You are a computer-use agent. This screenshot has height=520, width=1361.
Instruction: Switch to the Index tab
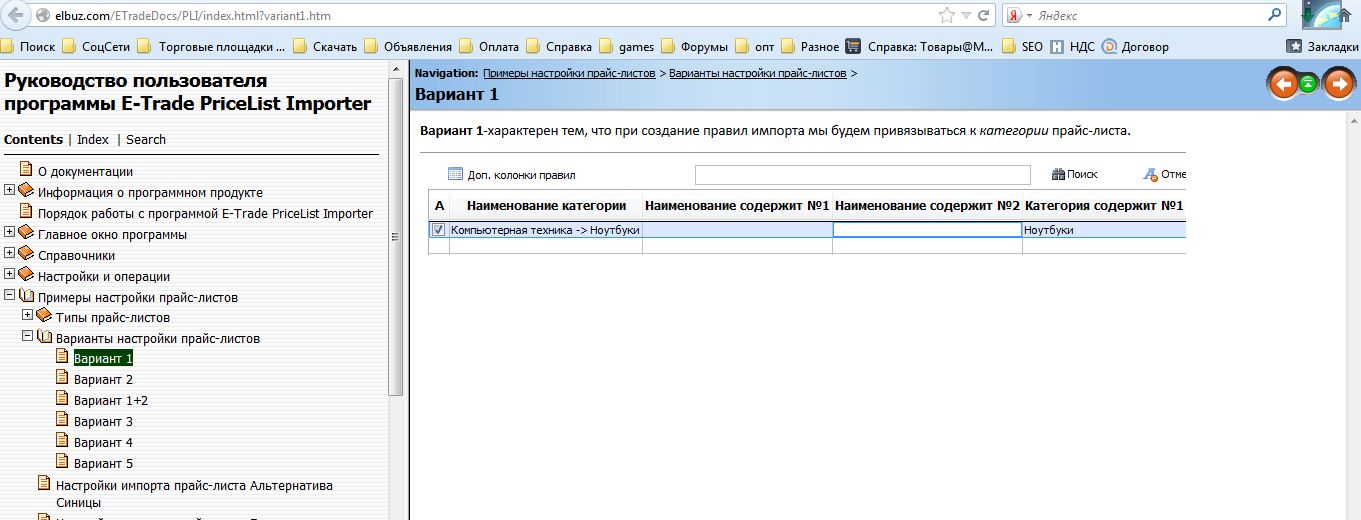point(93,139)
